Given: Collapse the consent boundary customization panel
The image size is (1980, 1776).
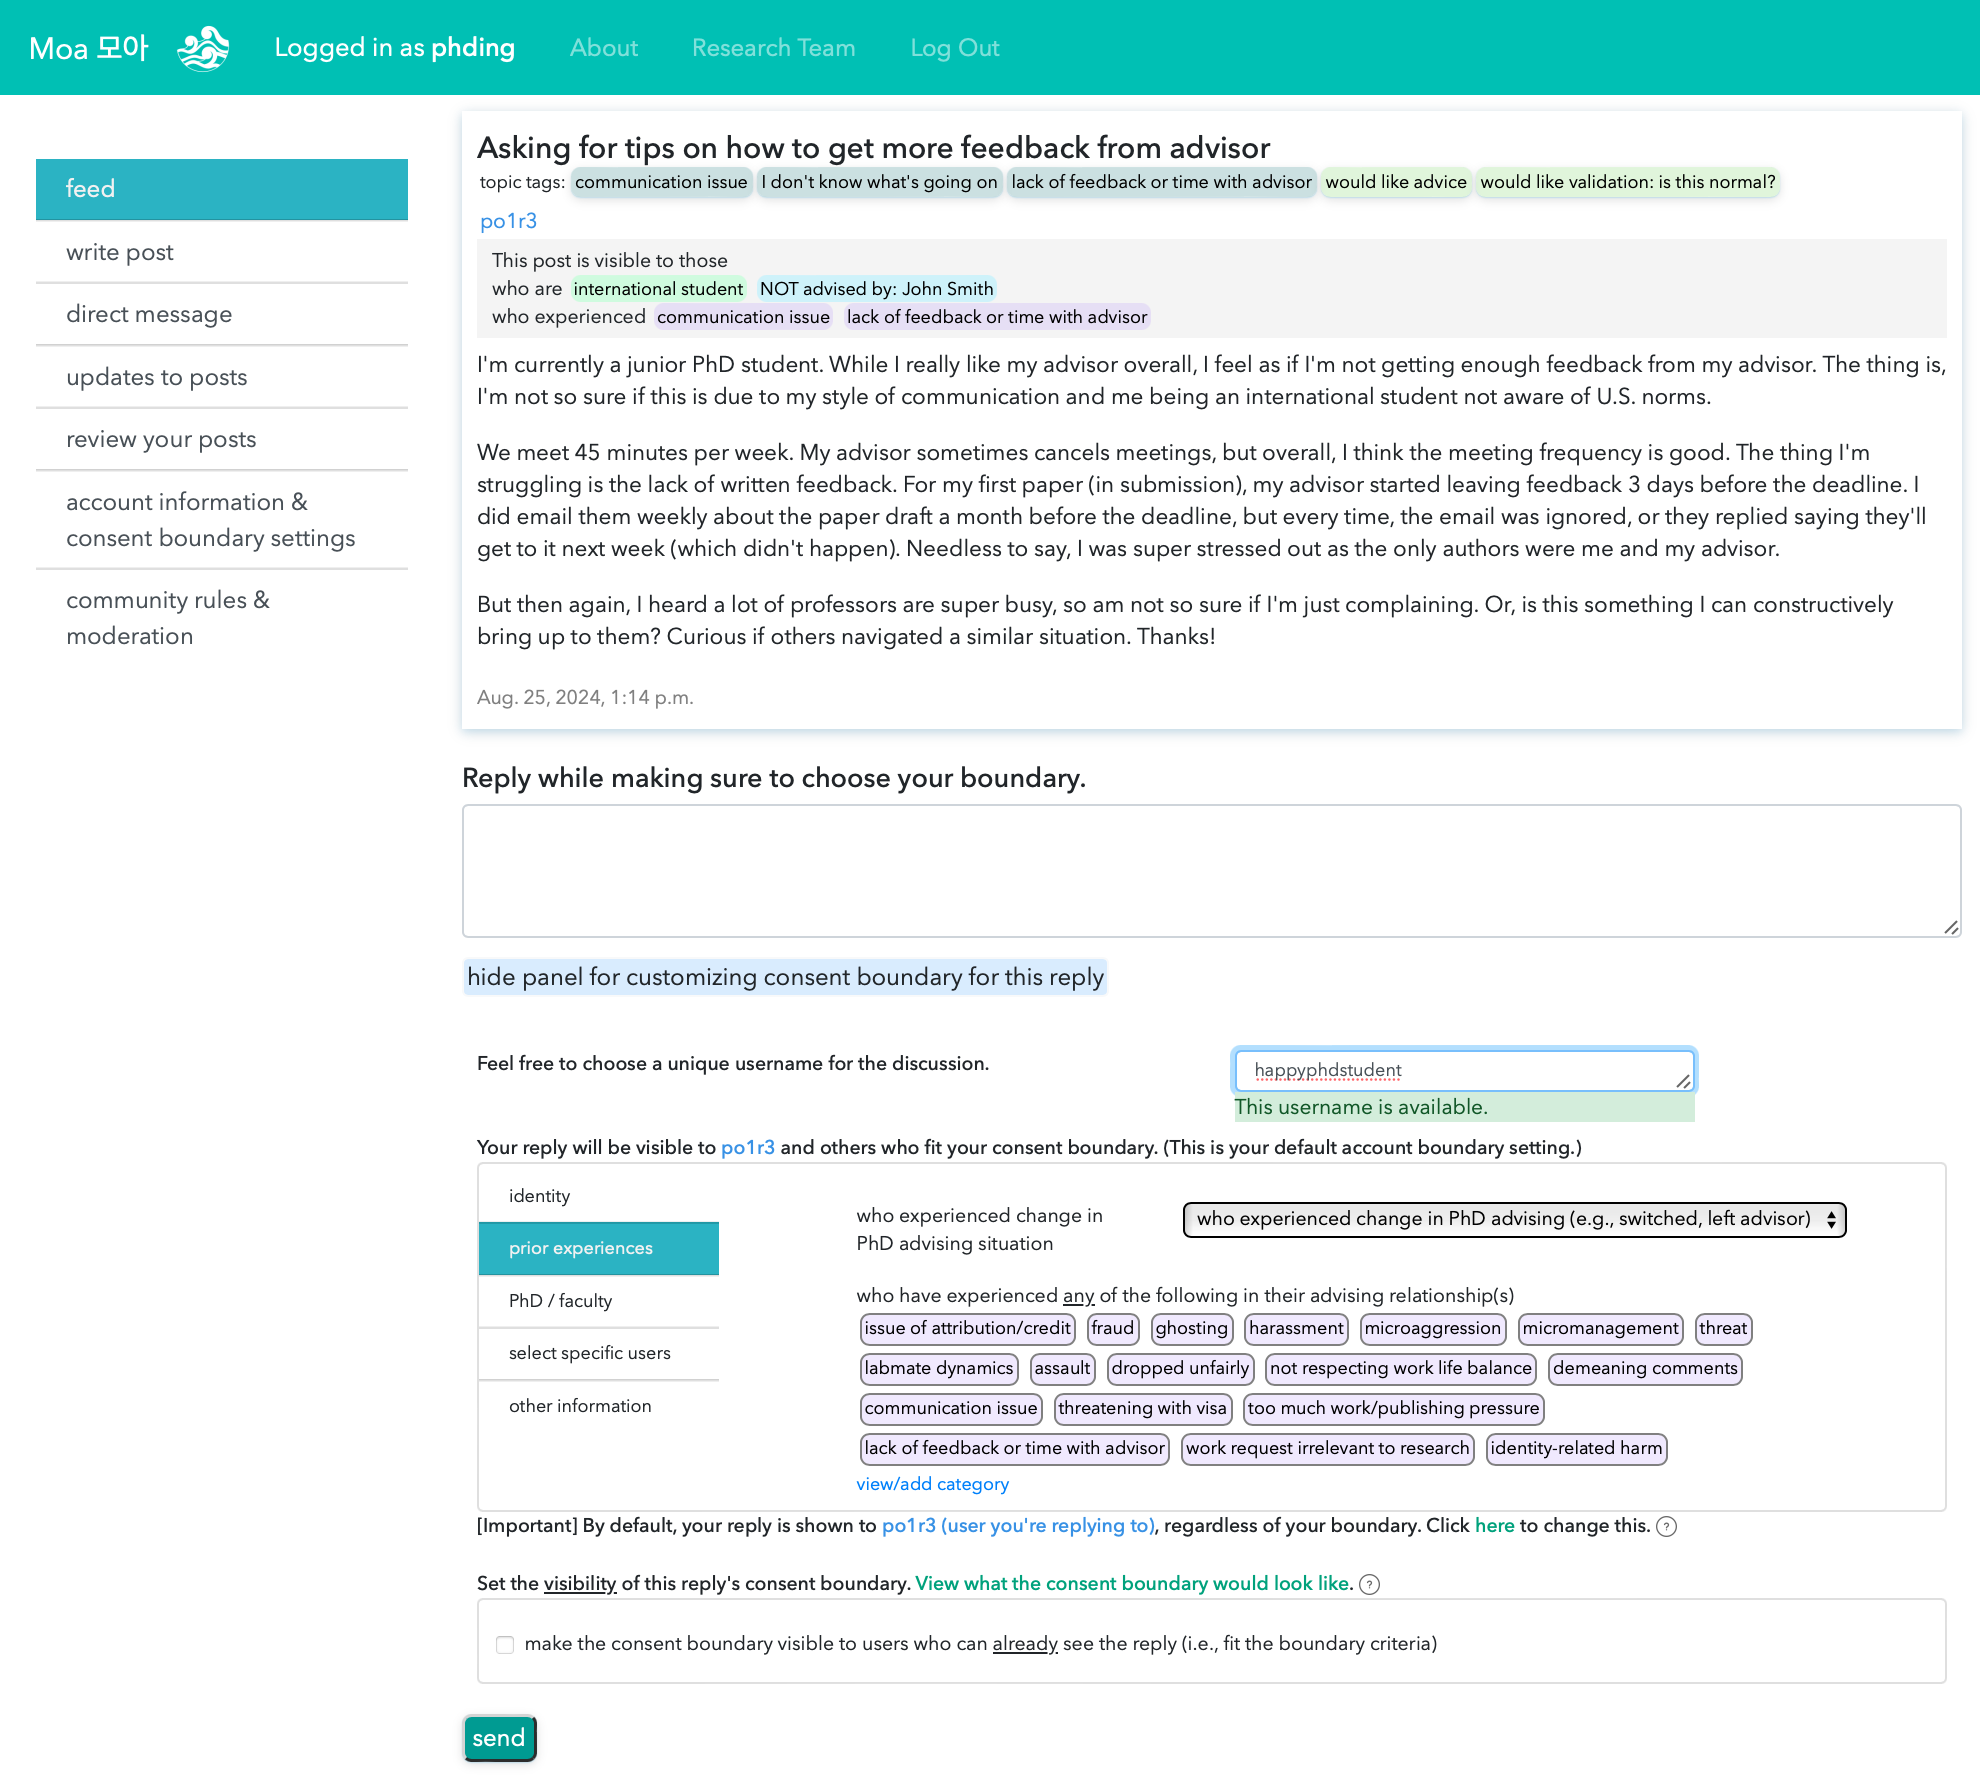Looking at the screenshot, I should tap(785, 977).
